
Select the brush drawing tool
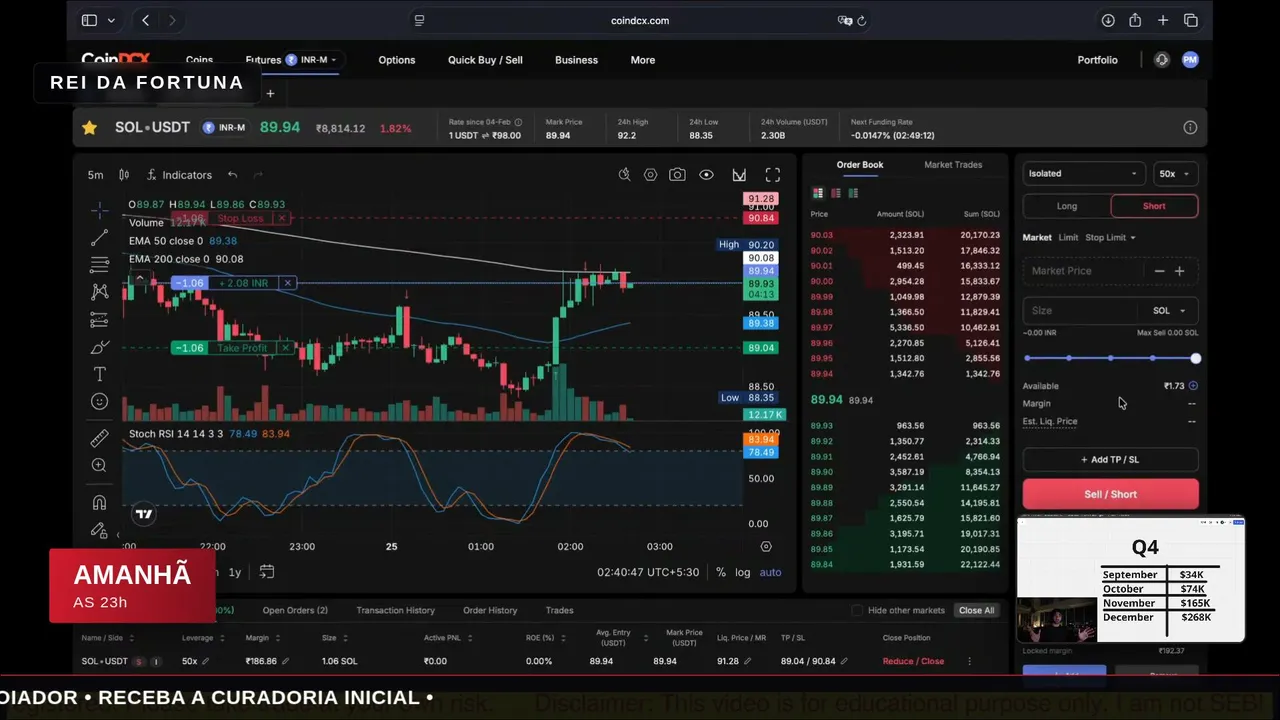coord(100,347)
